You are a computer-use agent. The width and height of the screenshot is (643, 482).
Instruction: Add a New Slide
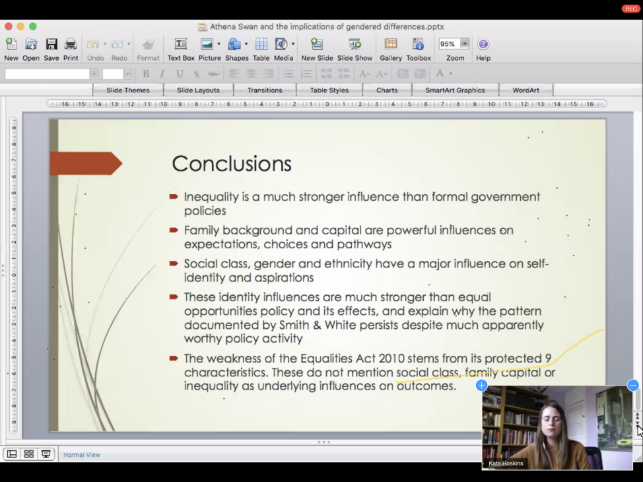coord(316,45)
